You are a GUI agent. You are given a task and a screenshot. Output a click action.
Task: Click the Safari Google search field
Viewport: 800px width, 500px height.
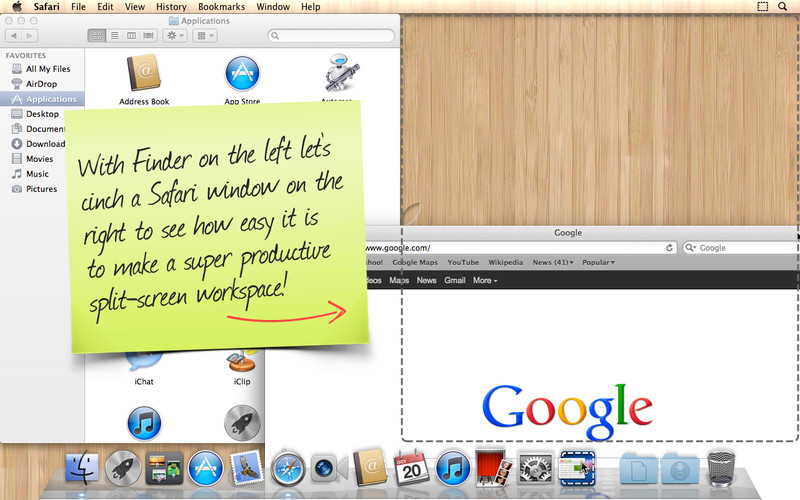click(x=741, y=247)
